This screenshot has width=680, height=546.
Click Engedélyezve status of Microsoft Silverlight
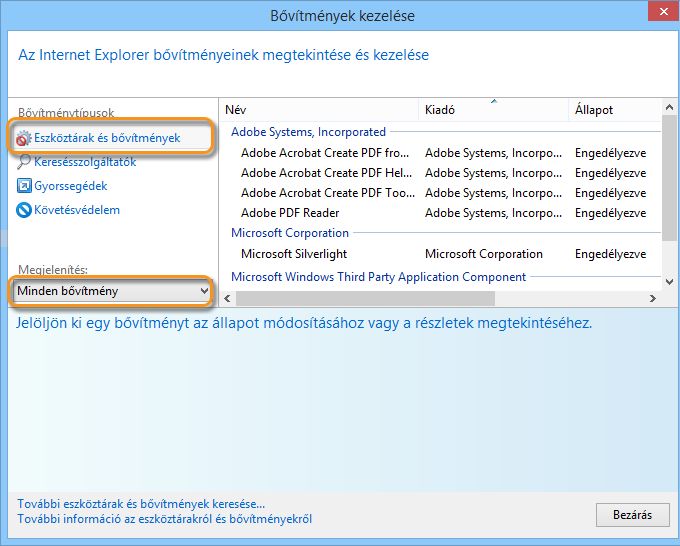pyautogui.click(x=610, y=254)
